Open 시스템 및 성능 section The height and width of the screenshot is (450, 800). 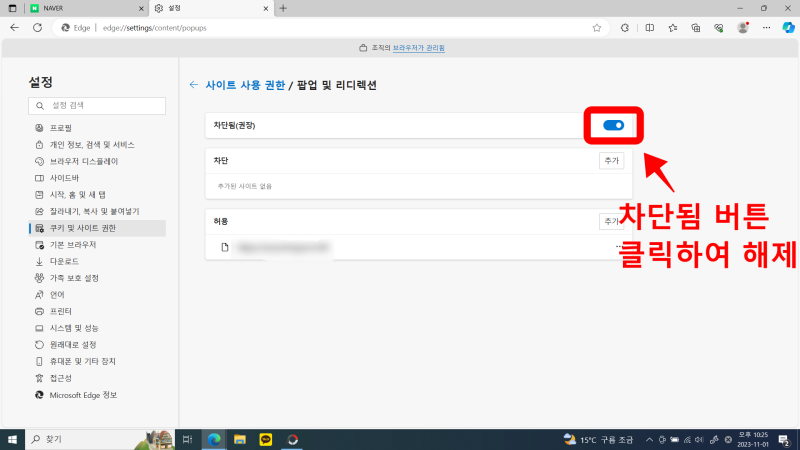(x=97, y=328)
